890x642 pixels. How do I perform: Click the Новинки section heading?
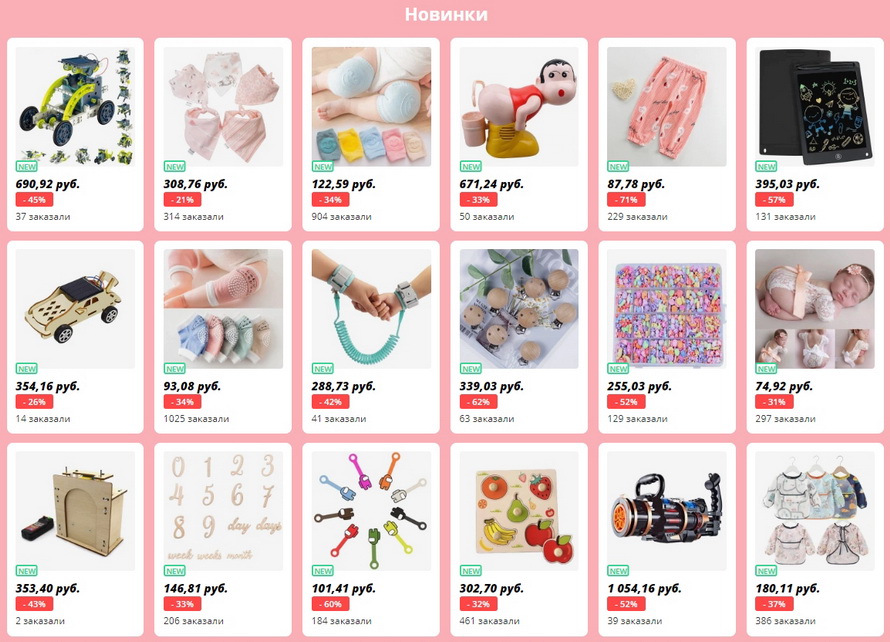click(x=446, y=14)
